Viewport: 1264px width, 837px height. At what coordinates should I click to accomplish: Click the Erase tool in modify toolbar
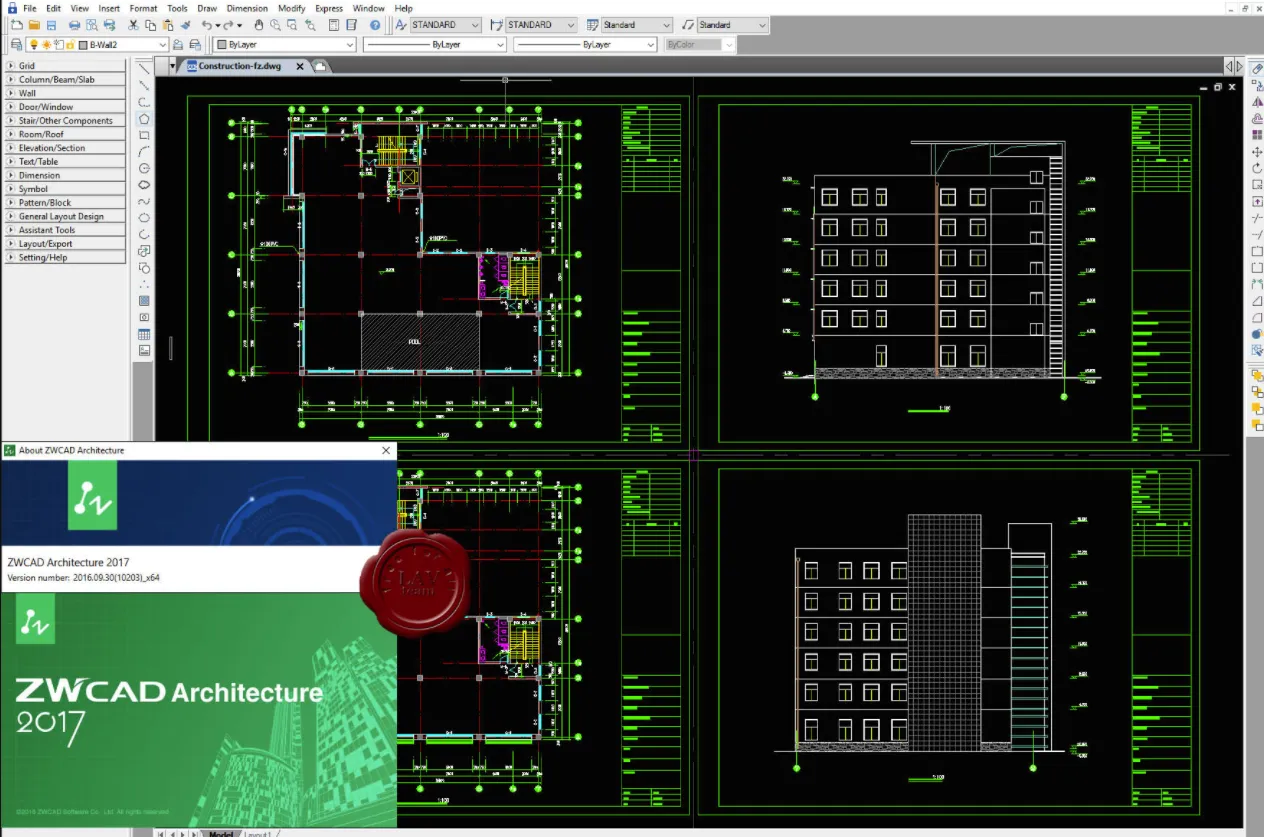[1257, 68]
